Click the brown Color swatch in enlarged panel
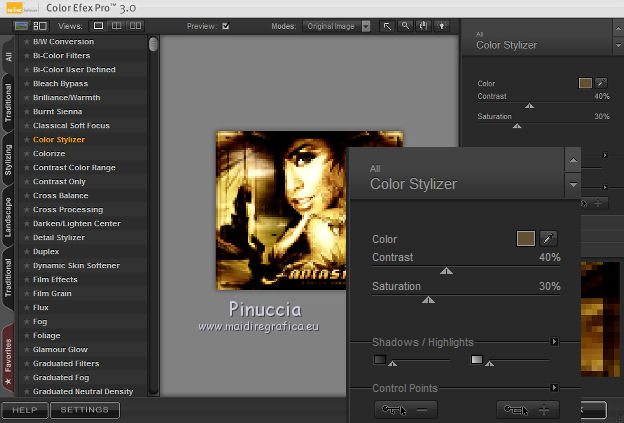The image size is (624, 423). pyautogui.click(x=525, y=238)
